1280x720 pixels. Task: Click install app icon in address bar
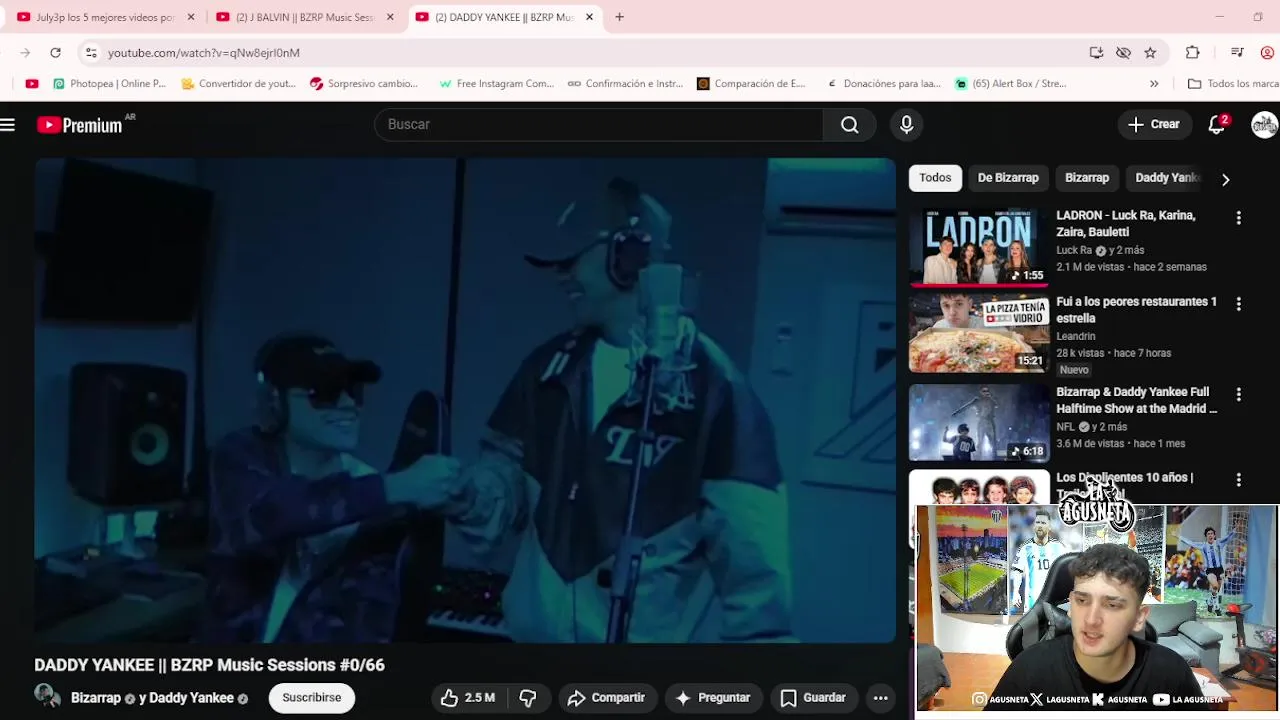click(x=1096, y=53)
